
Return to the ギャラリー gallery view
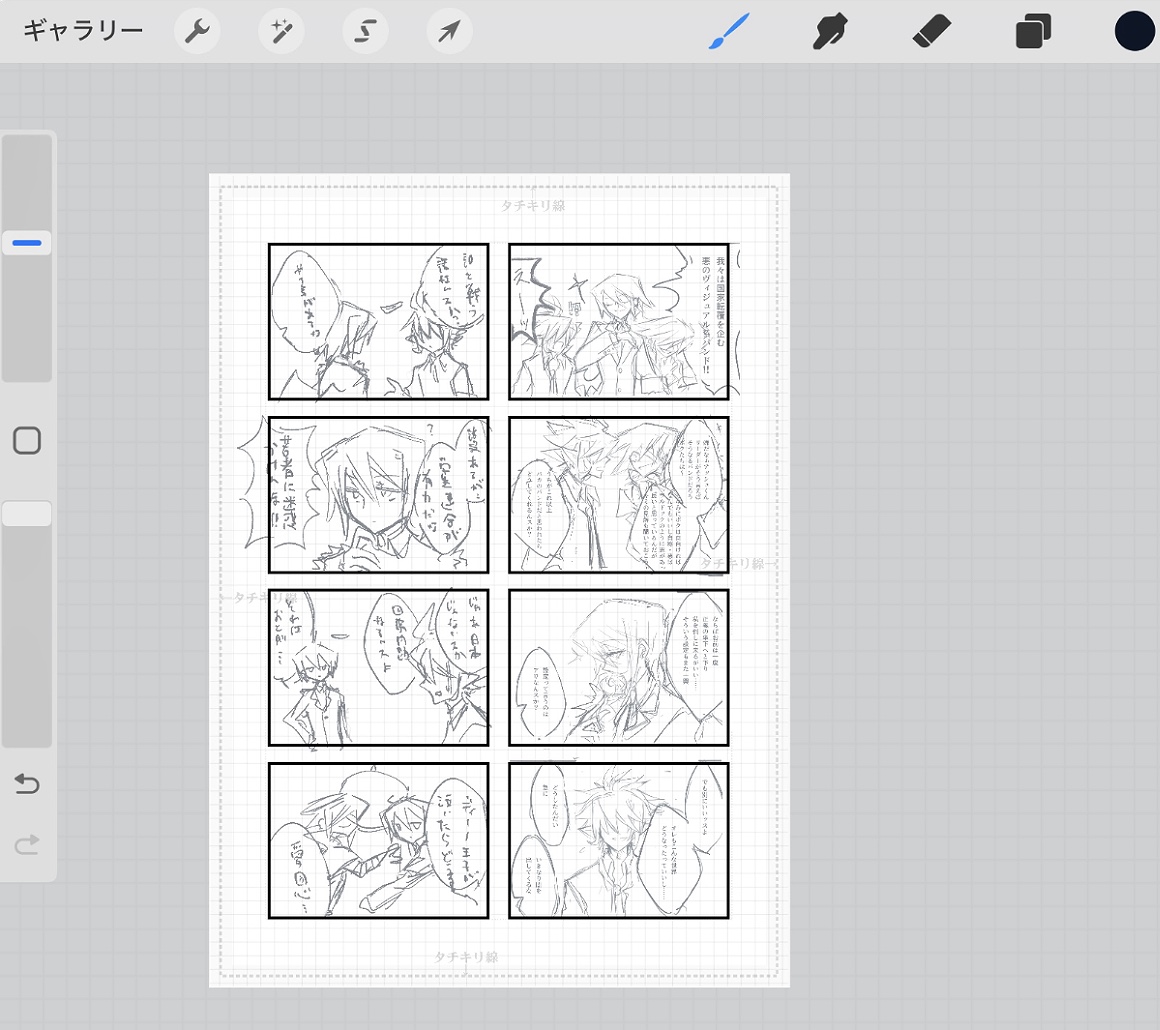[x=83, y=31]
